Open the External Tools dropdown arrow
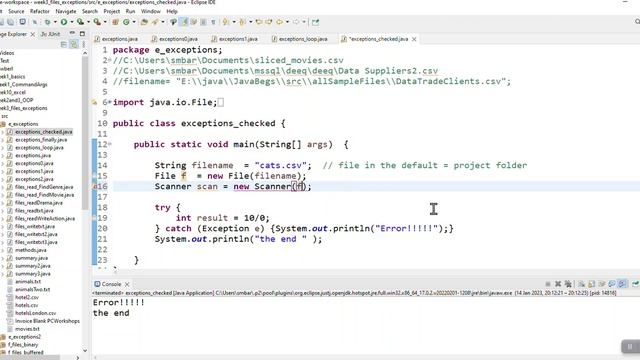 click(x=105, y=22)
